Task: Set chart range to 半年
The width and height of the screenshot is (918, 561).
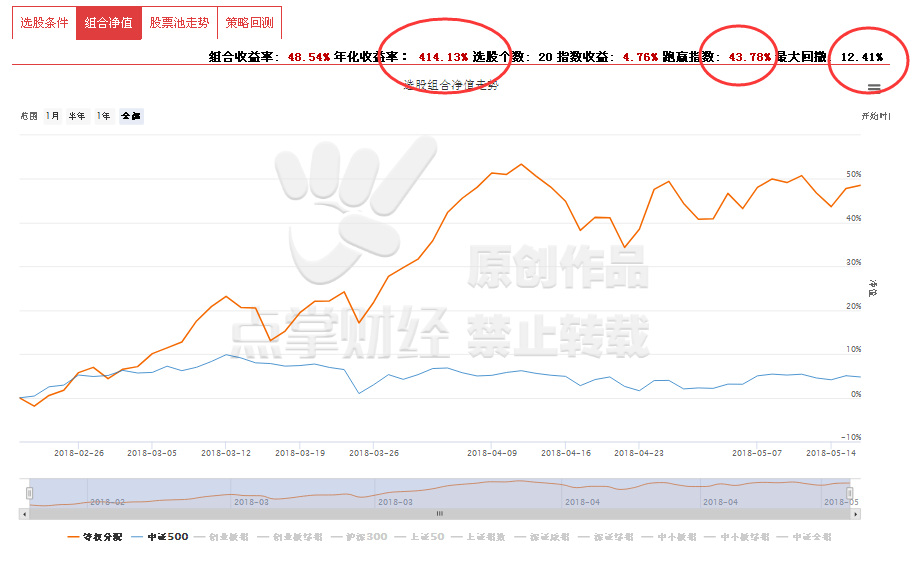Action: (77, 116)
